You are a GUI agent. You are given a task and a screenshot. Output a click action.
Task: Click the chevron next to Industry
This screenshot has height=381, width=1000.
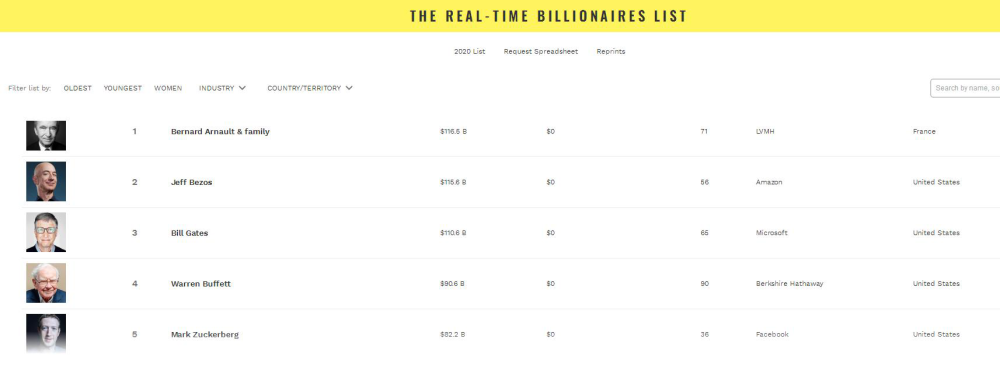242,88
